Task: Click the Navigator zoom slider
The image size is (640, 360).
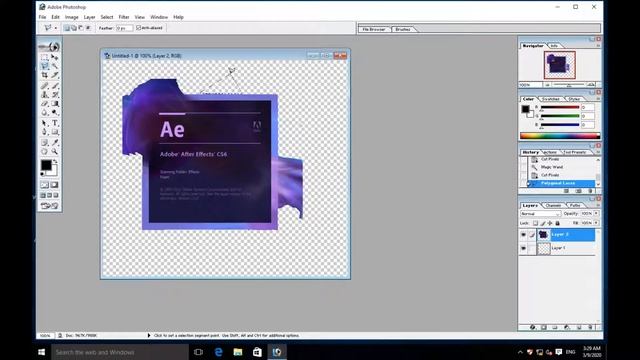Action: click(x=569, y=85)
